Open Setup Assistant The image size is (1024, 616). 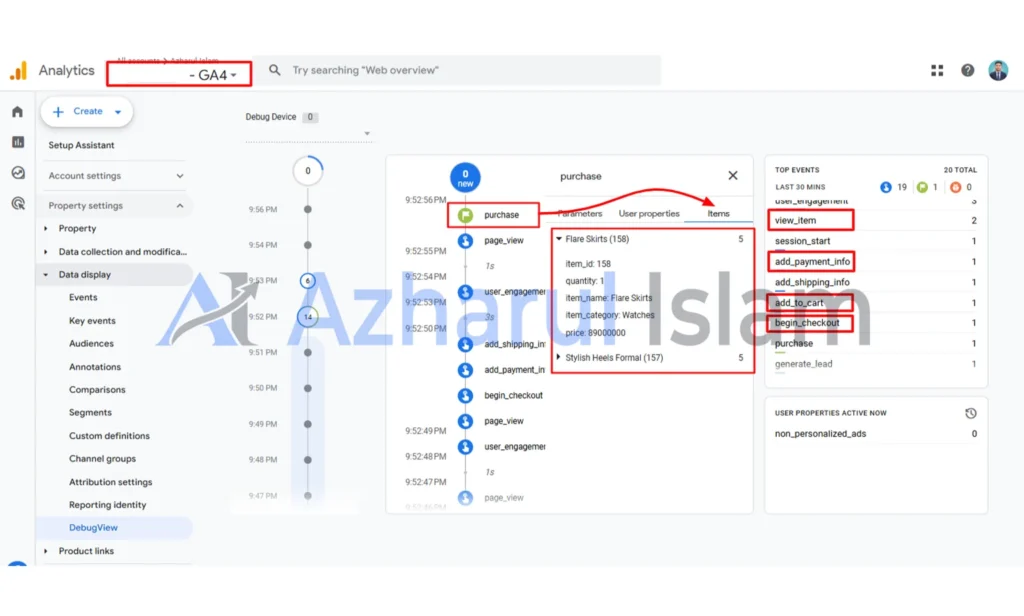coord(81,145)
